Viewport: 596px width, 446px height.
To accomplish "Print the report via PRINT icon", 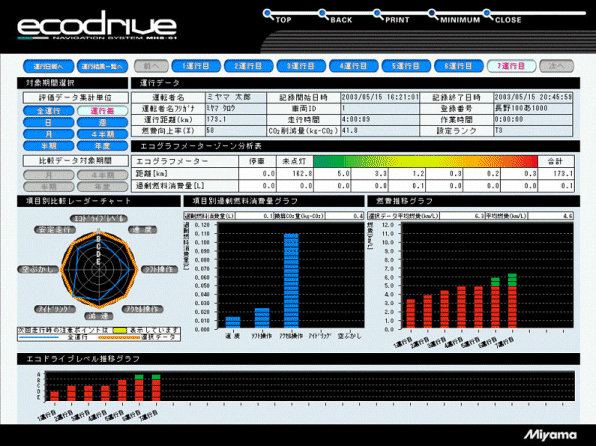I will [x=378, y=14].
